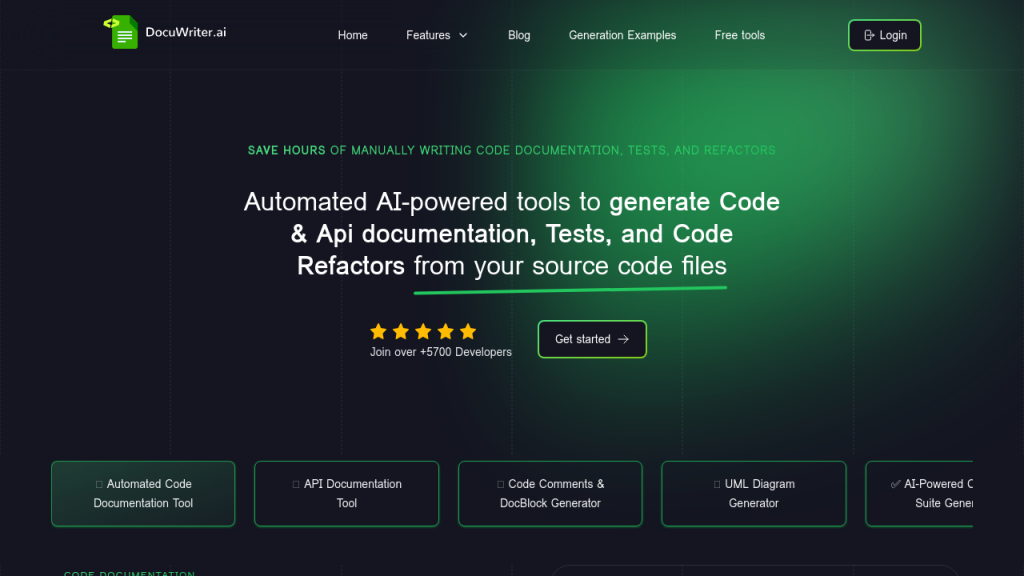This screenshot has height=576, width=1024.
Task: Click the DocuWriter.ai green document logo icon
Action: 121,33
